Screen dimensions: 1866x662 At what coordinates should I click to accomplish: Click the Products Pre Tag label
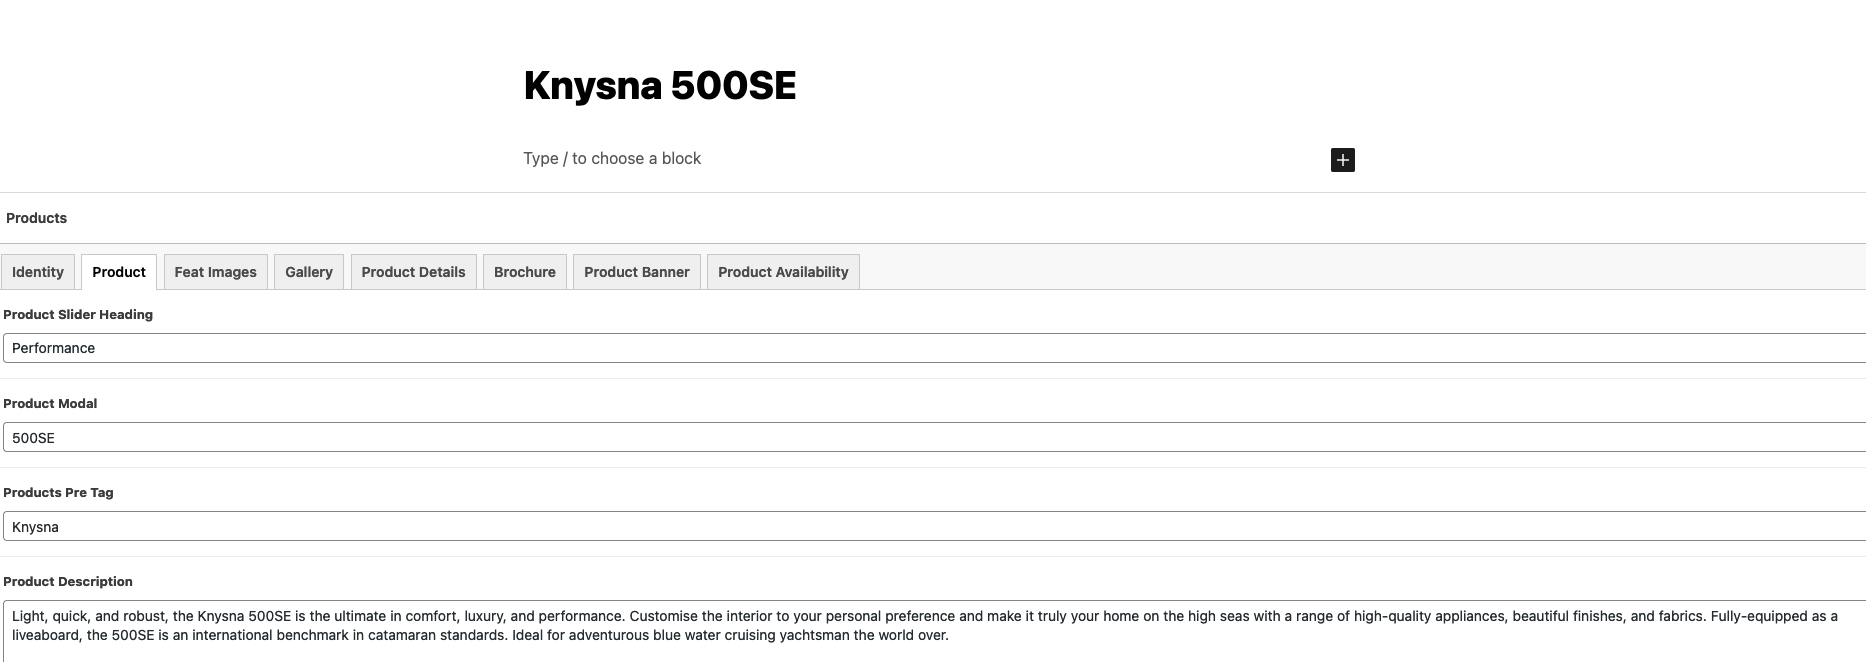(x=58, y=492)
